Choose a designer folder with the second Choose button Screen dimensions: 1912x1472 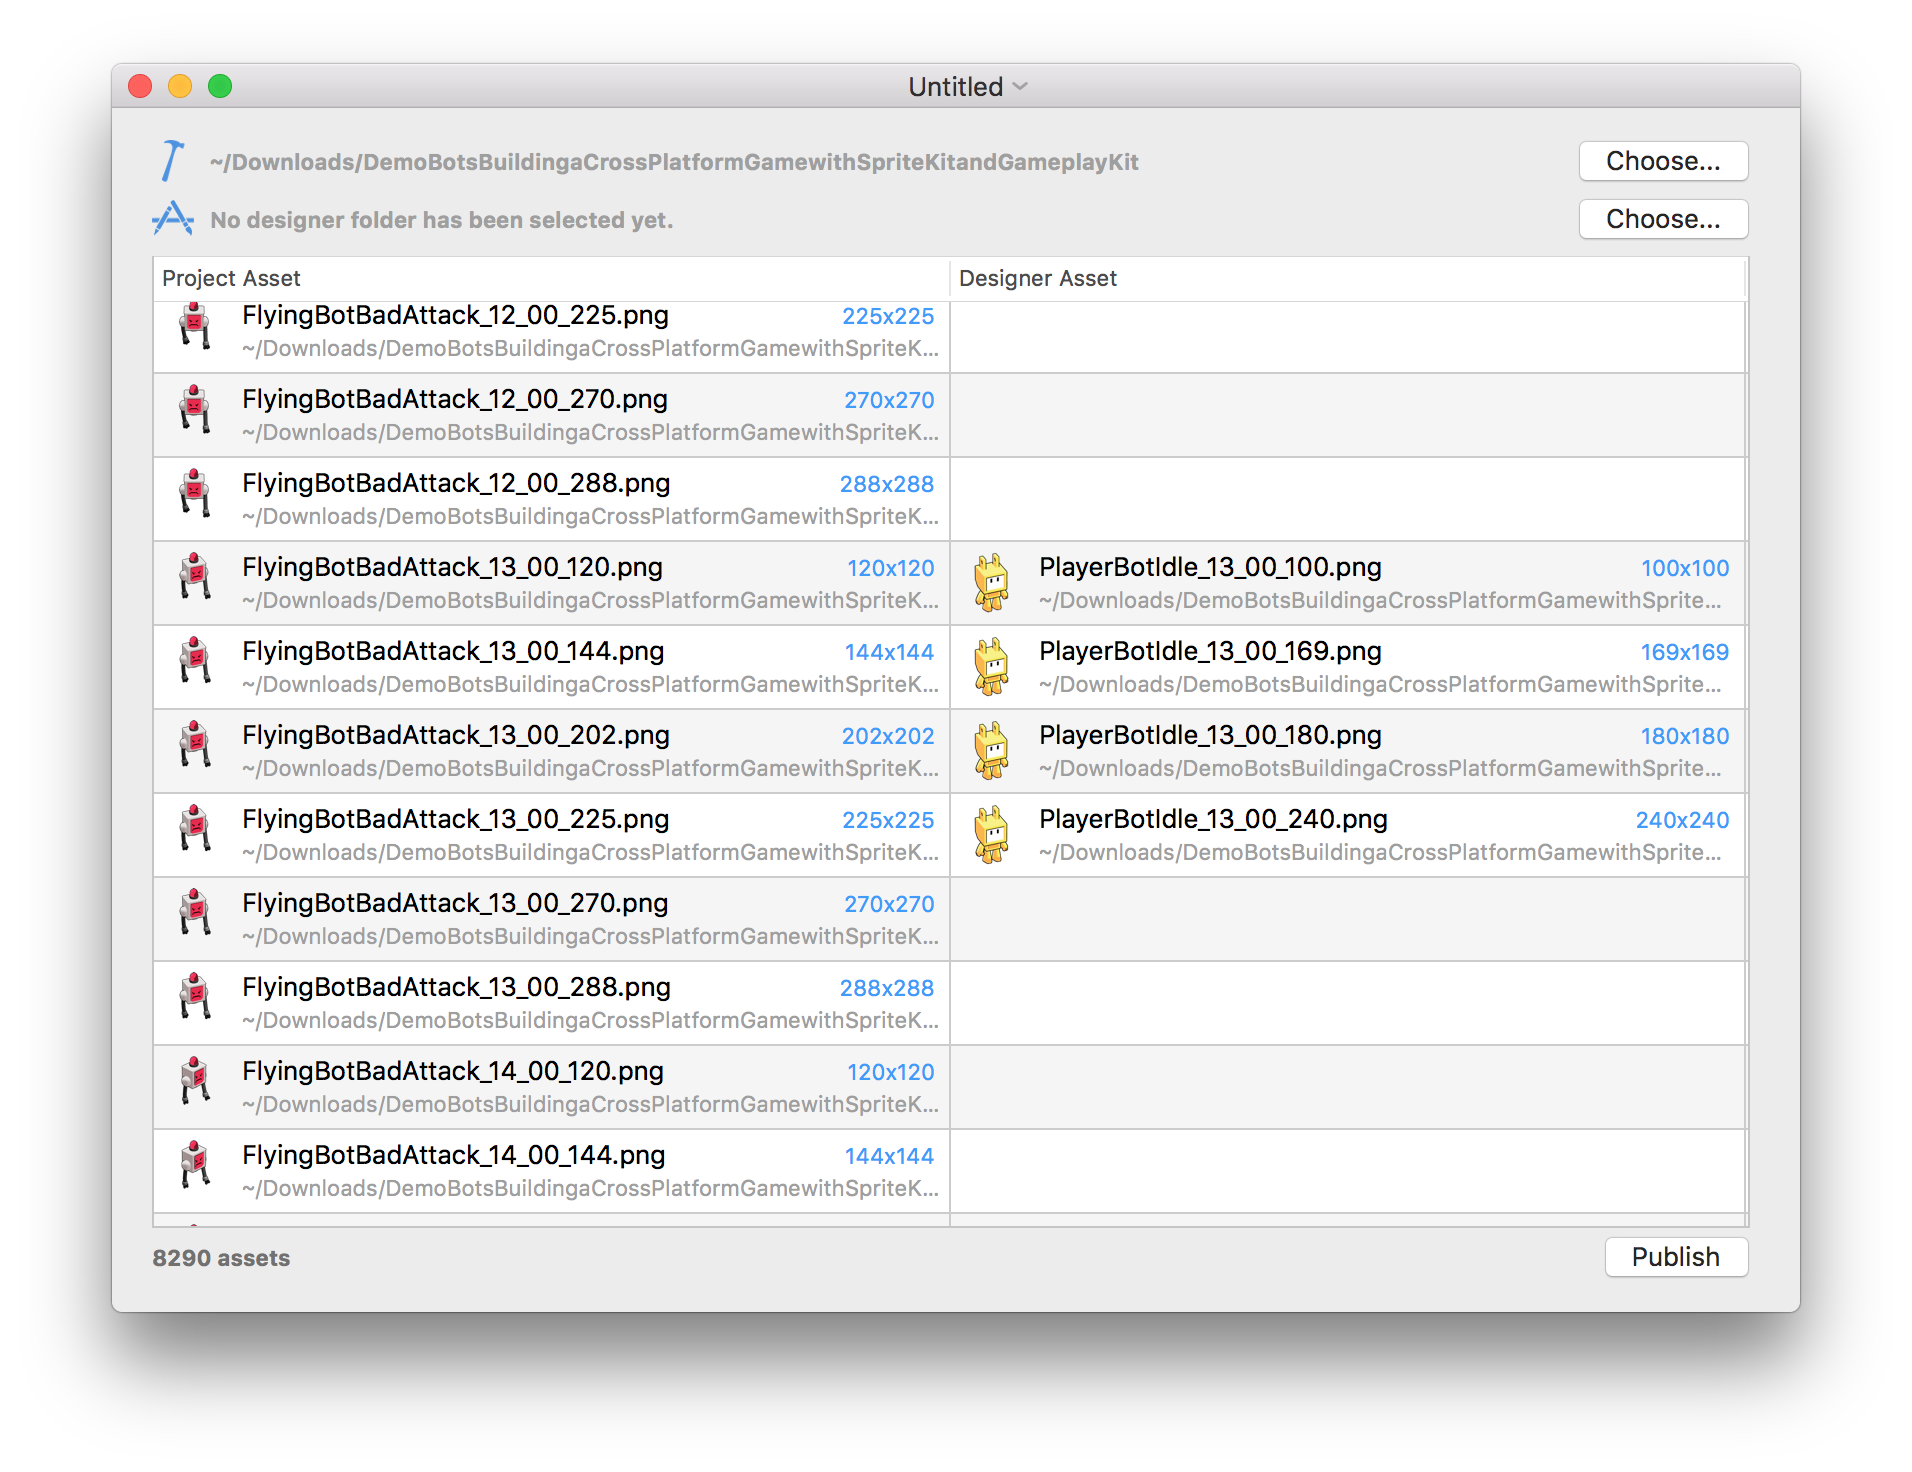1662,219
